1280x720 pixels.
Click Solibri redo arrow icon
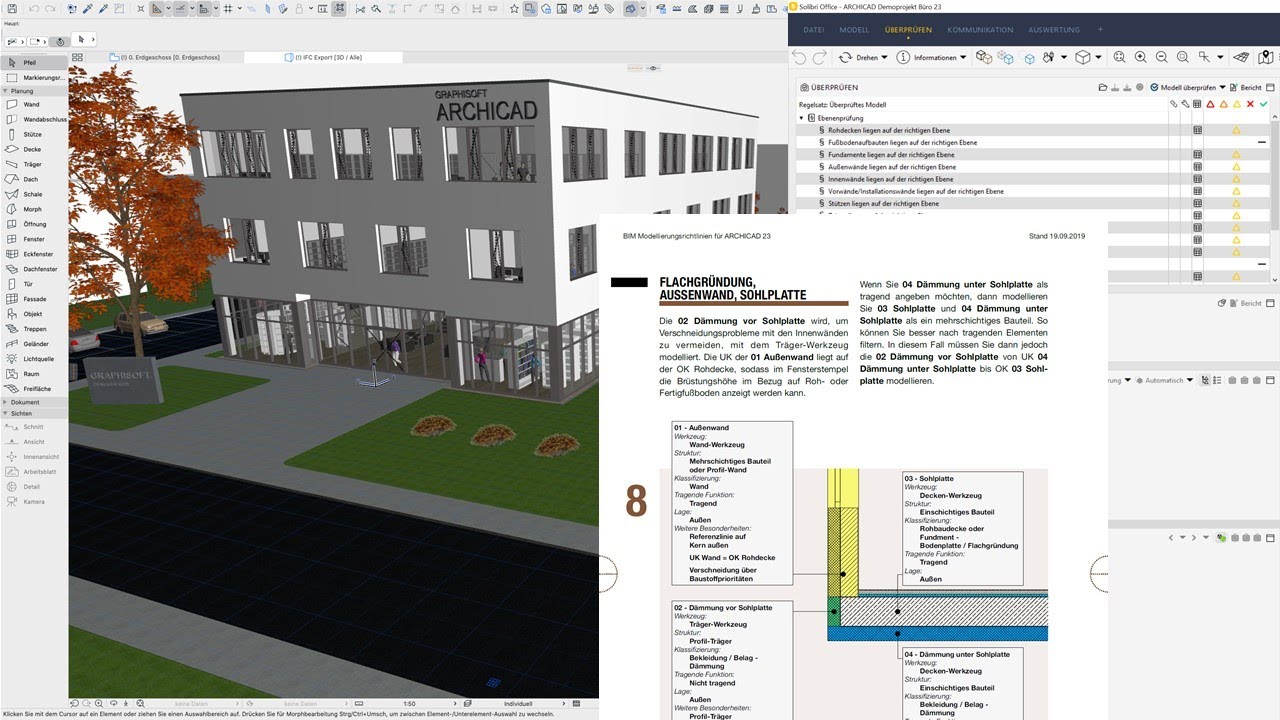click(821, 57)
